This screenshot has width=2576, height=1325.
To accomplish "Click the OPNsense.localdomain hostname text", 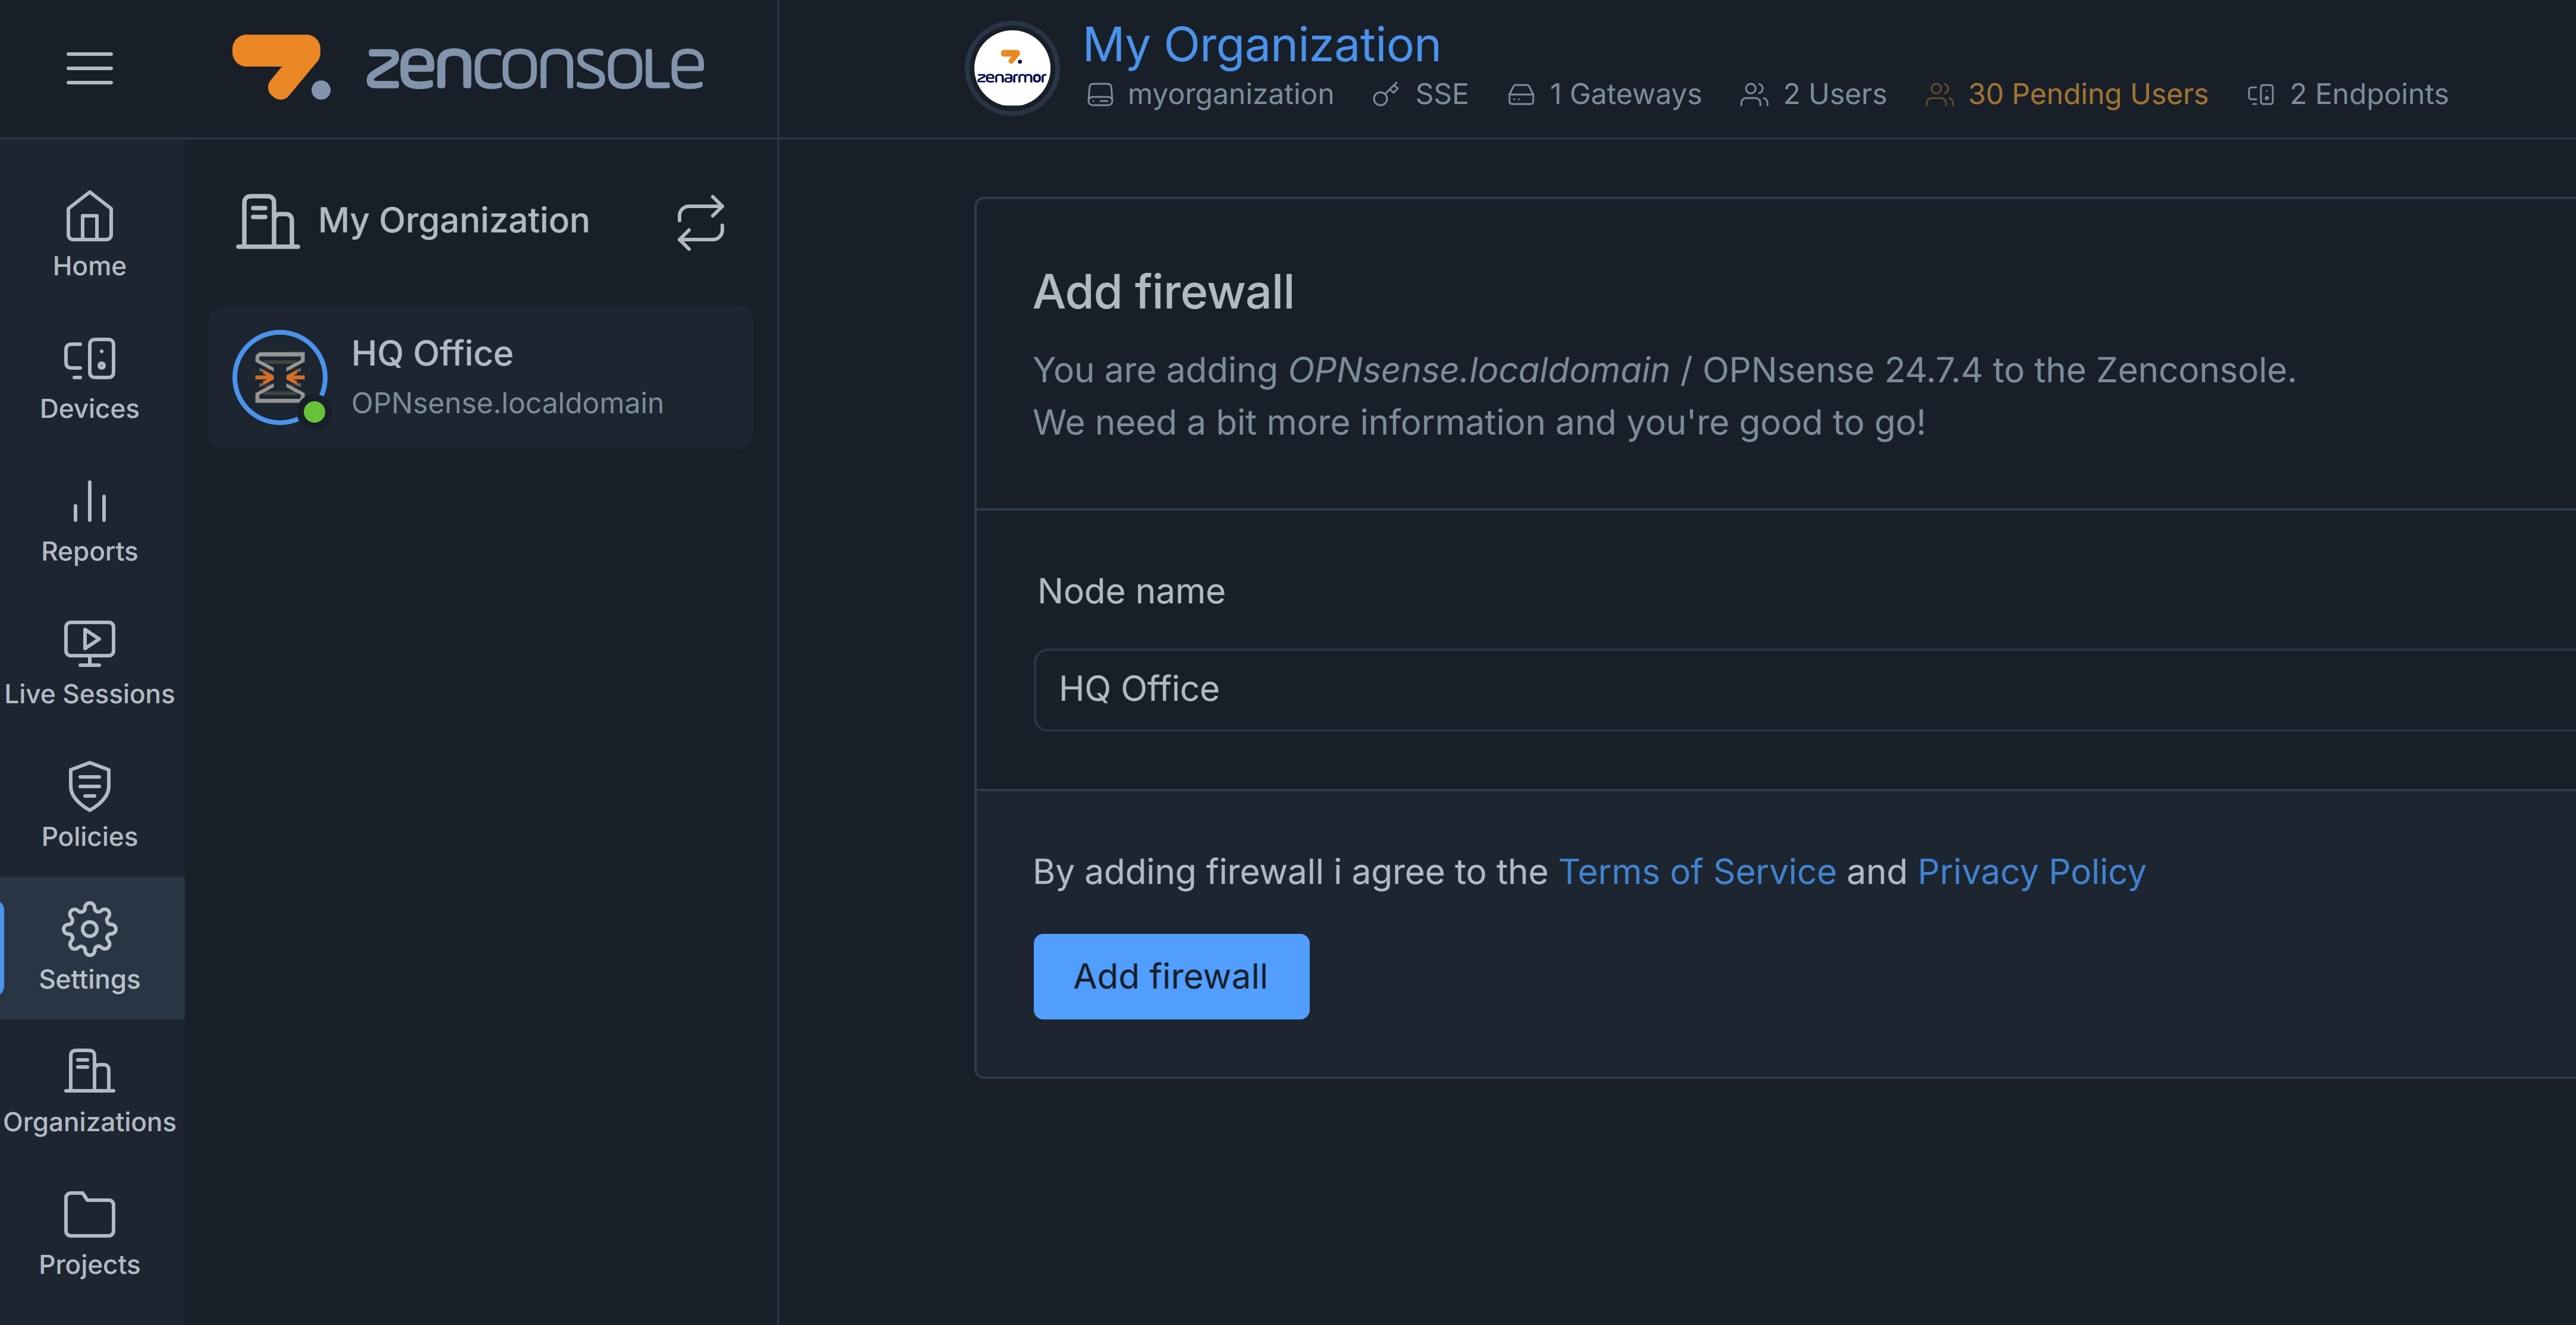I will click(x=507, y=403).
